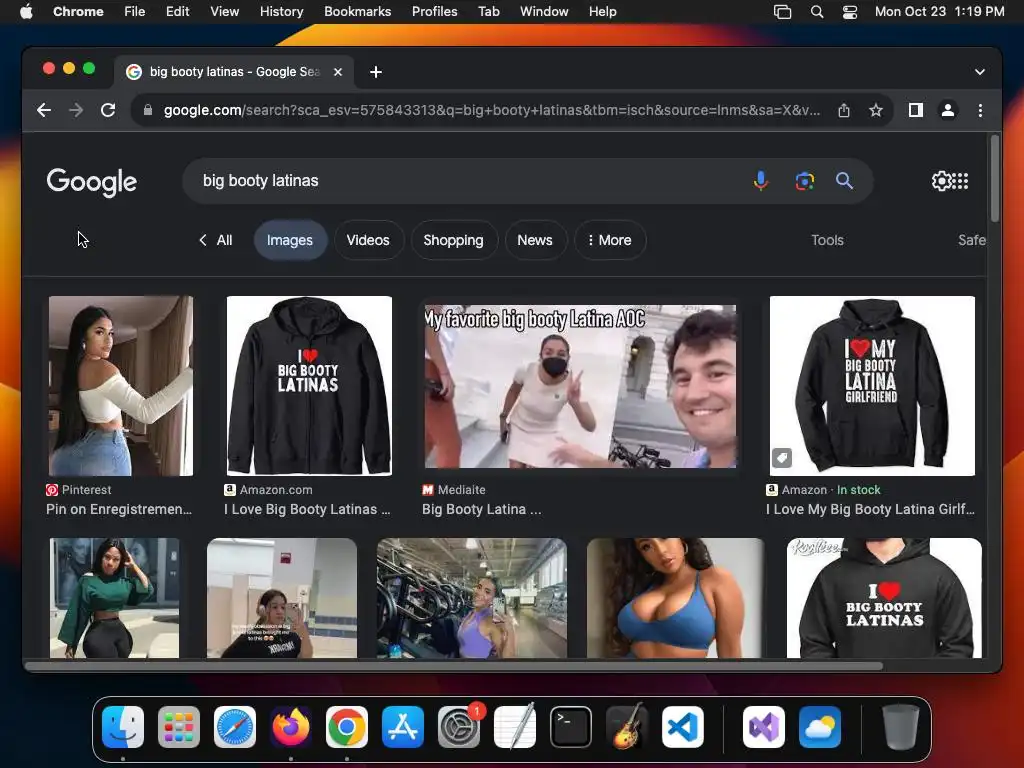
Task: Open the Trash in the Dock
Action: (x=901, y=727)
